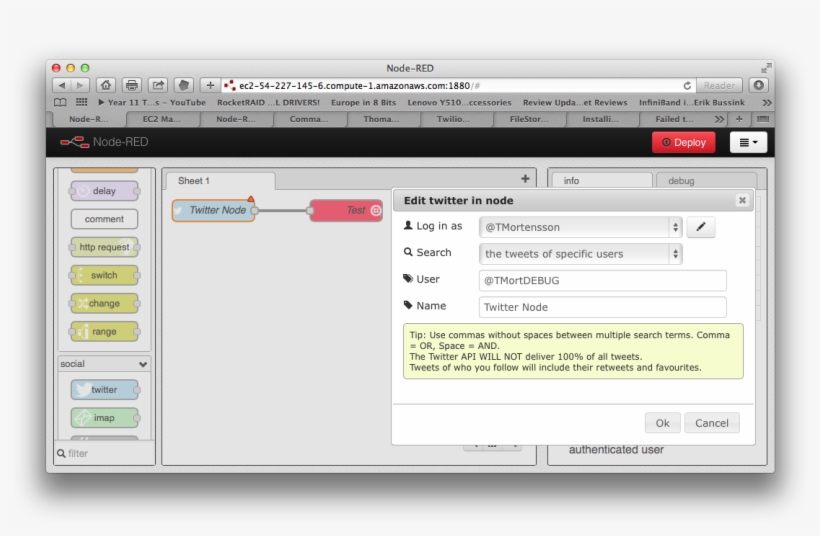Switch to the Comma... browser tab
This screenshot has height=536, width=820.
(309, 119)
